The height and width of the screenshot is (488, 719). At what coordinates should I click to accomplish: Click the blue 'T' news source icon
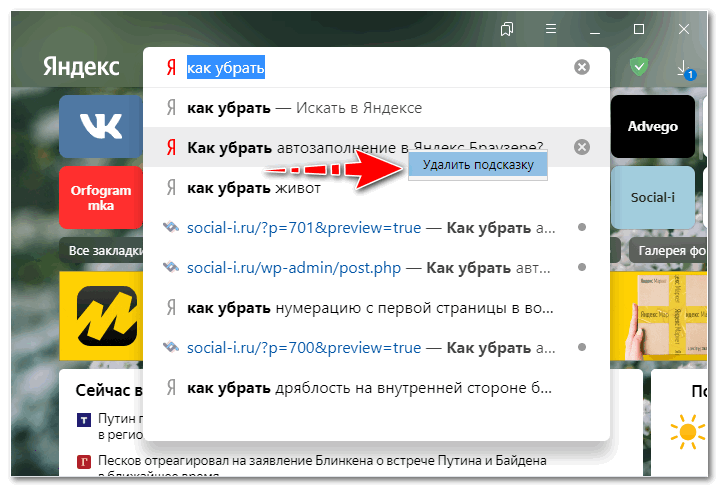coord(83,420)
